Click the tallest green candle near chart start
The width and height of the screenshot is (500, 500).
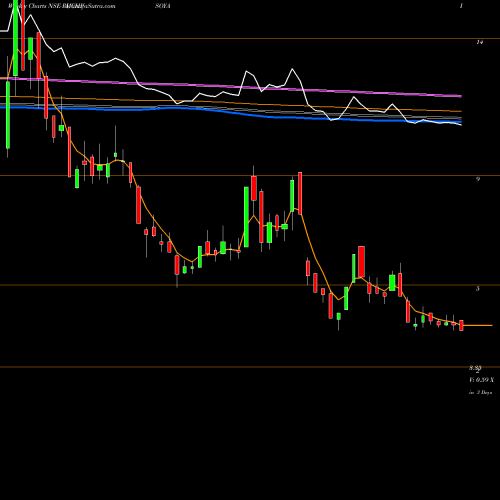pyautogui.click(x=15, y=38)
